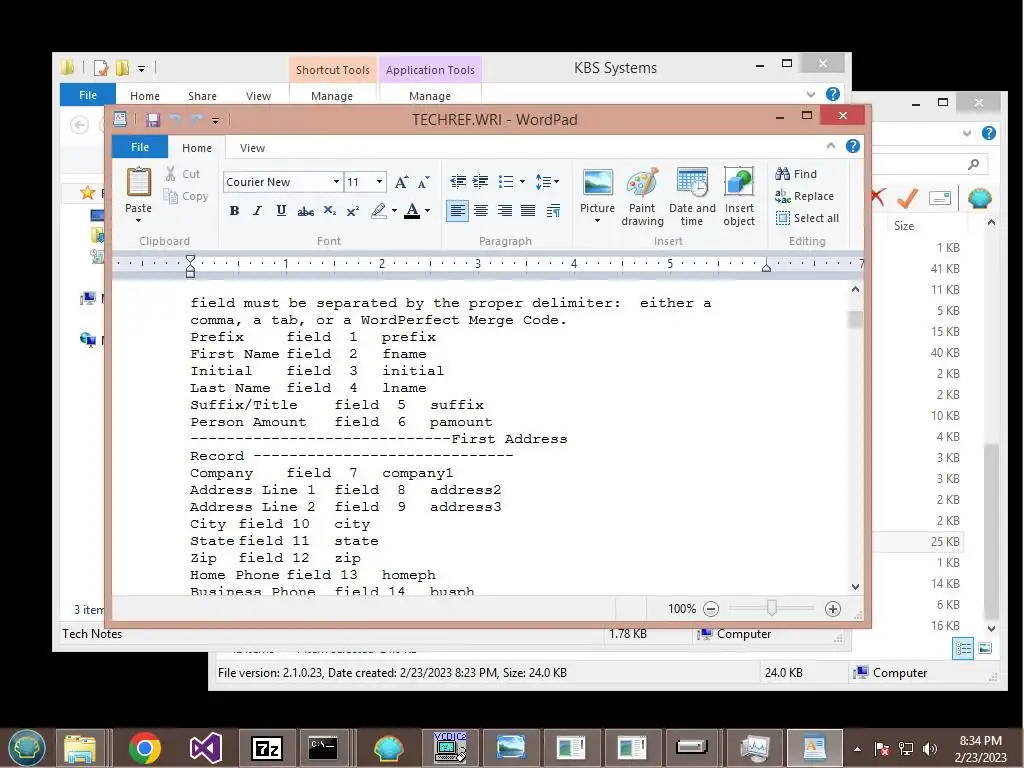Click the Date and time icon
The width and height of the screenshot is (1024, 768).
click(x=692, y=196)
